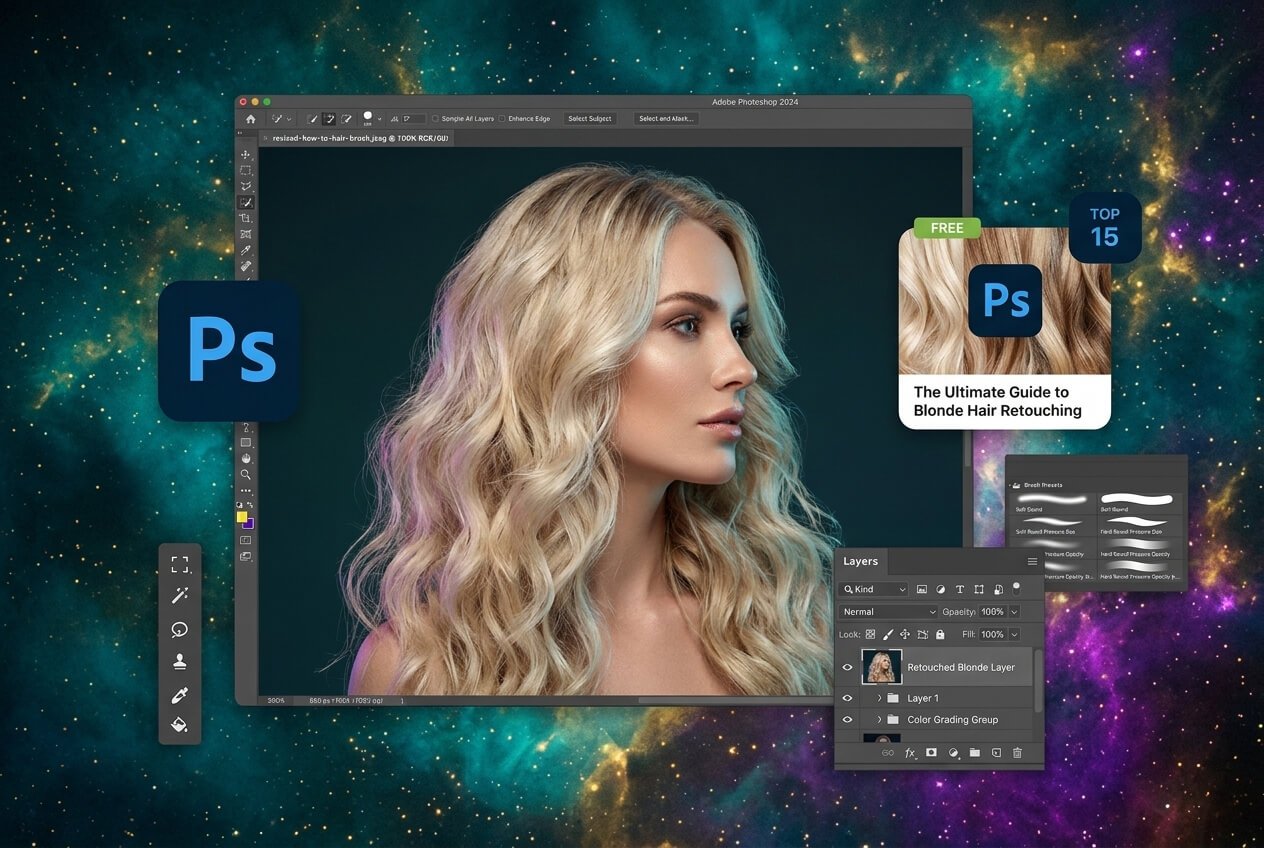Click the Select Subject button
The height and width of the screenshot is (848, 1264).
[590, 118]
